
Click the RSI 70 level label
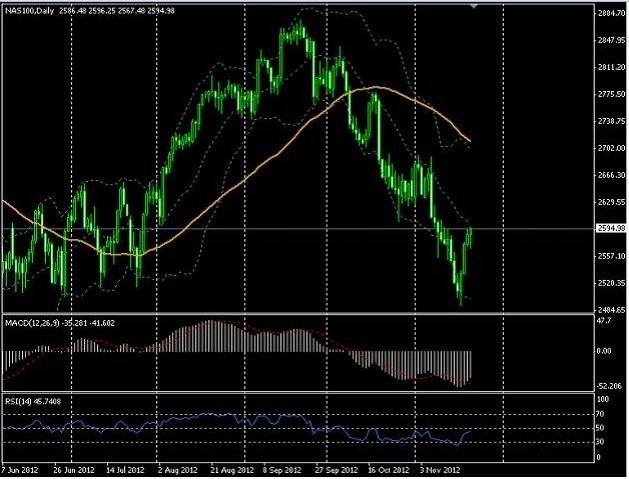[x=601, y=414]
